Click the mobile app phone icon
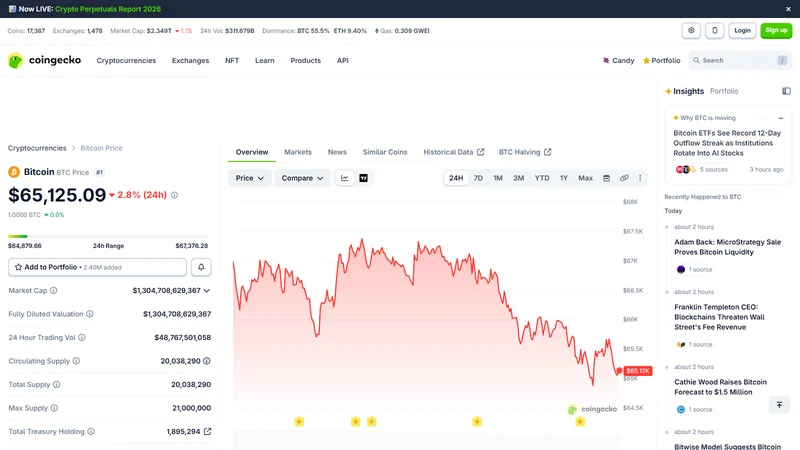 [x=714, y=31]
